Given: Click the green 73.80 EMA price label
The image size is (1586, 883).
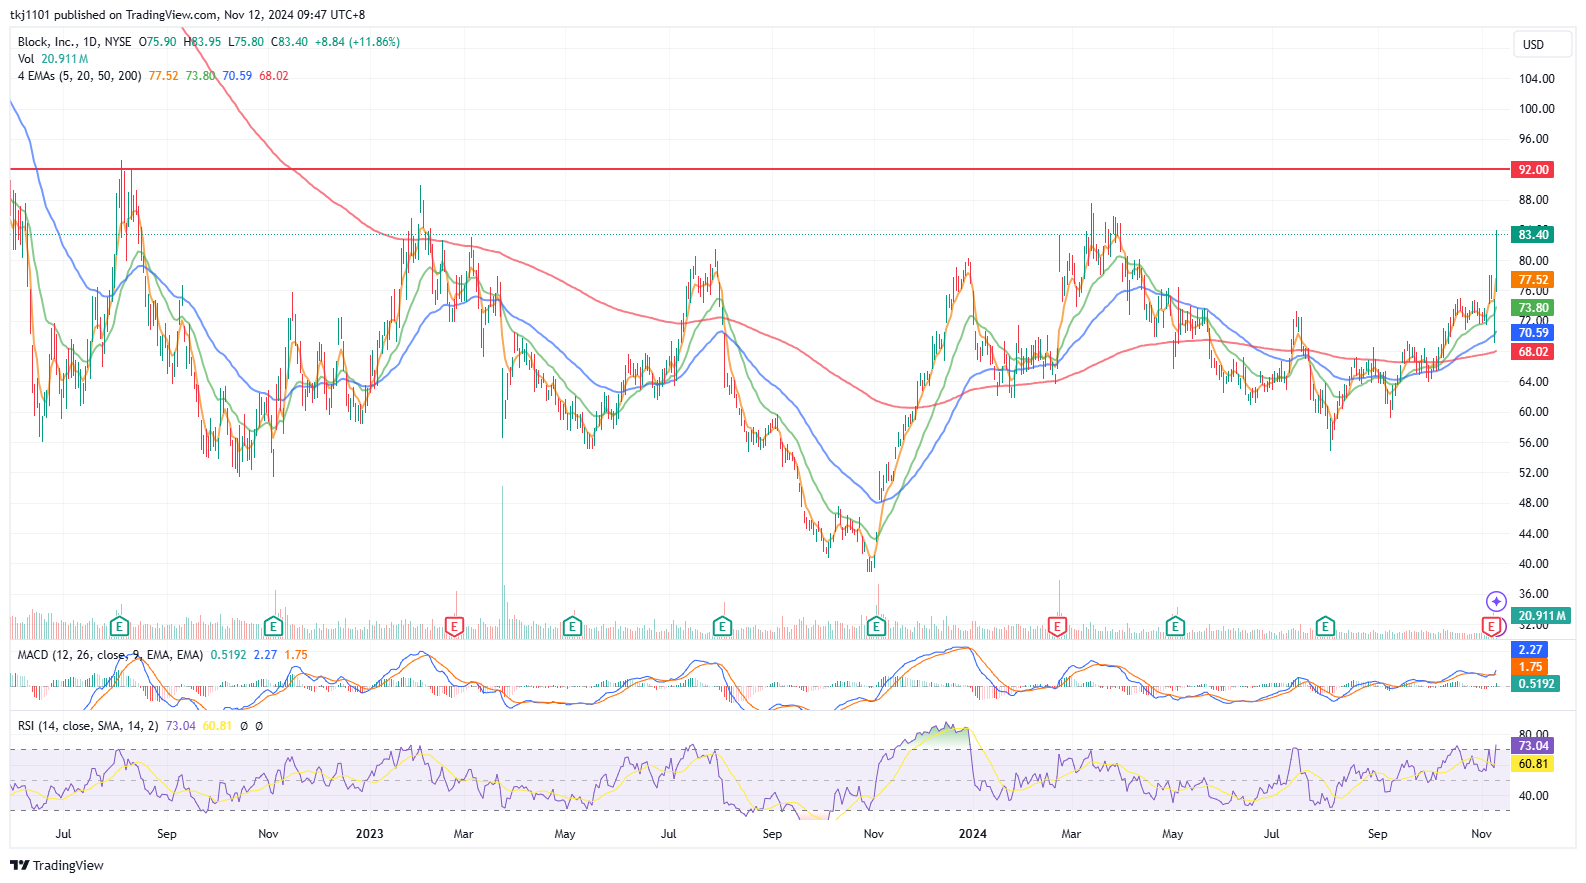Looking at the screenshot, I should tap(1533, 308).
